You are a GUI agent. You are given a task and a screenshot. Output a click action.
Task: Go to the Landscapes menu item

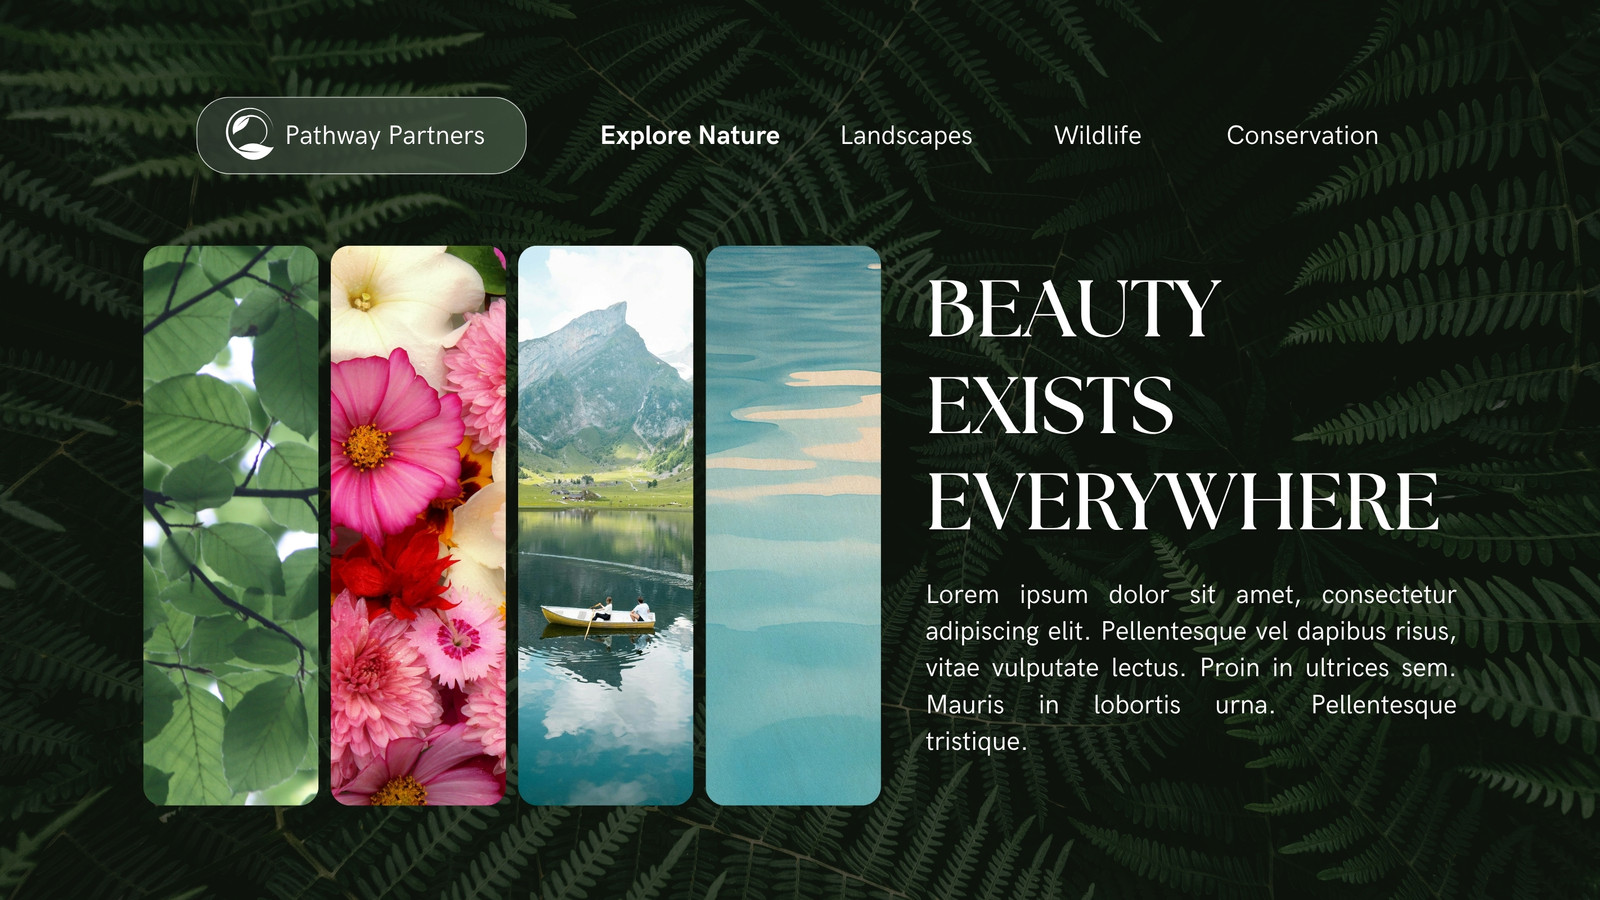(906, 135)
